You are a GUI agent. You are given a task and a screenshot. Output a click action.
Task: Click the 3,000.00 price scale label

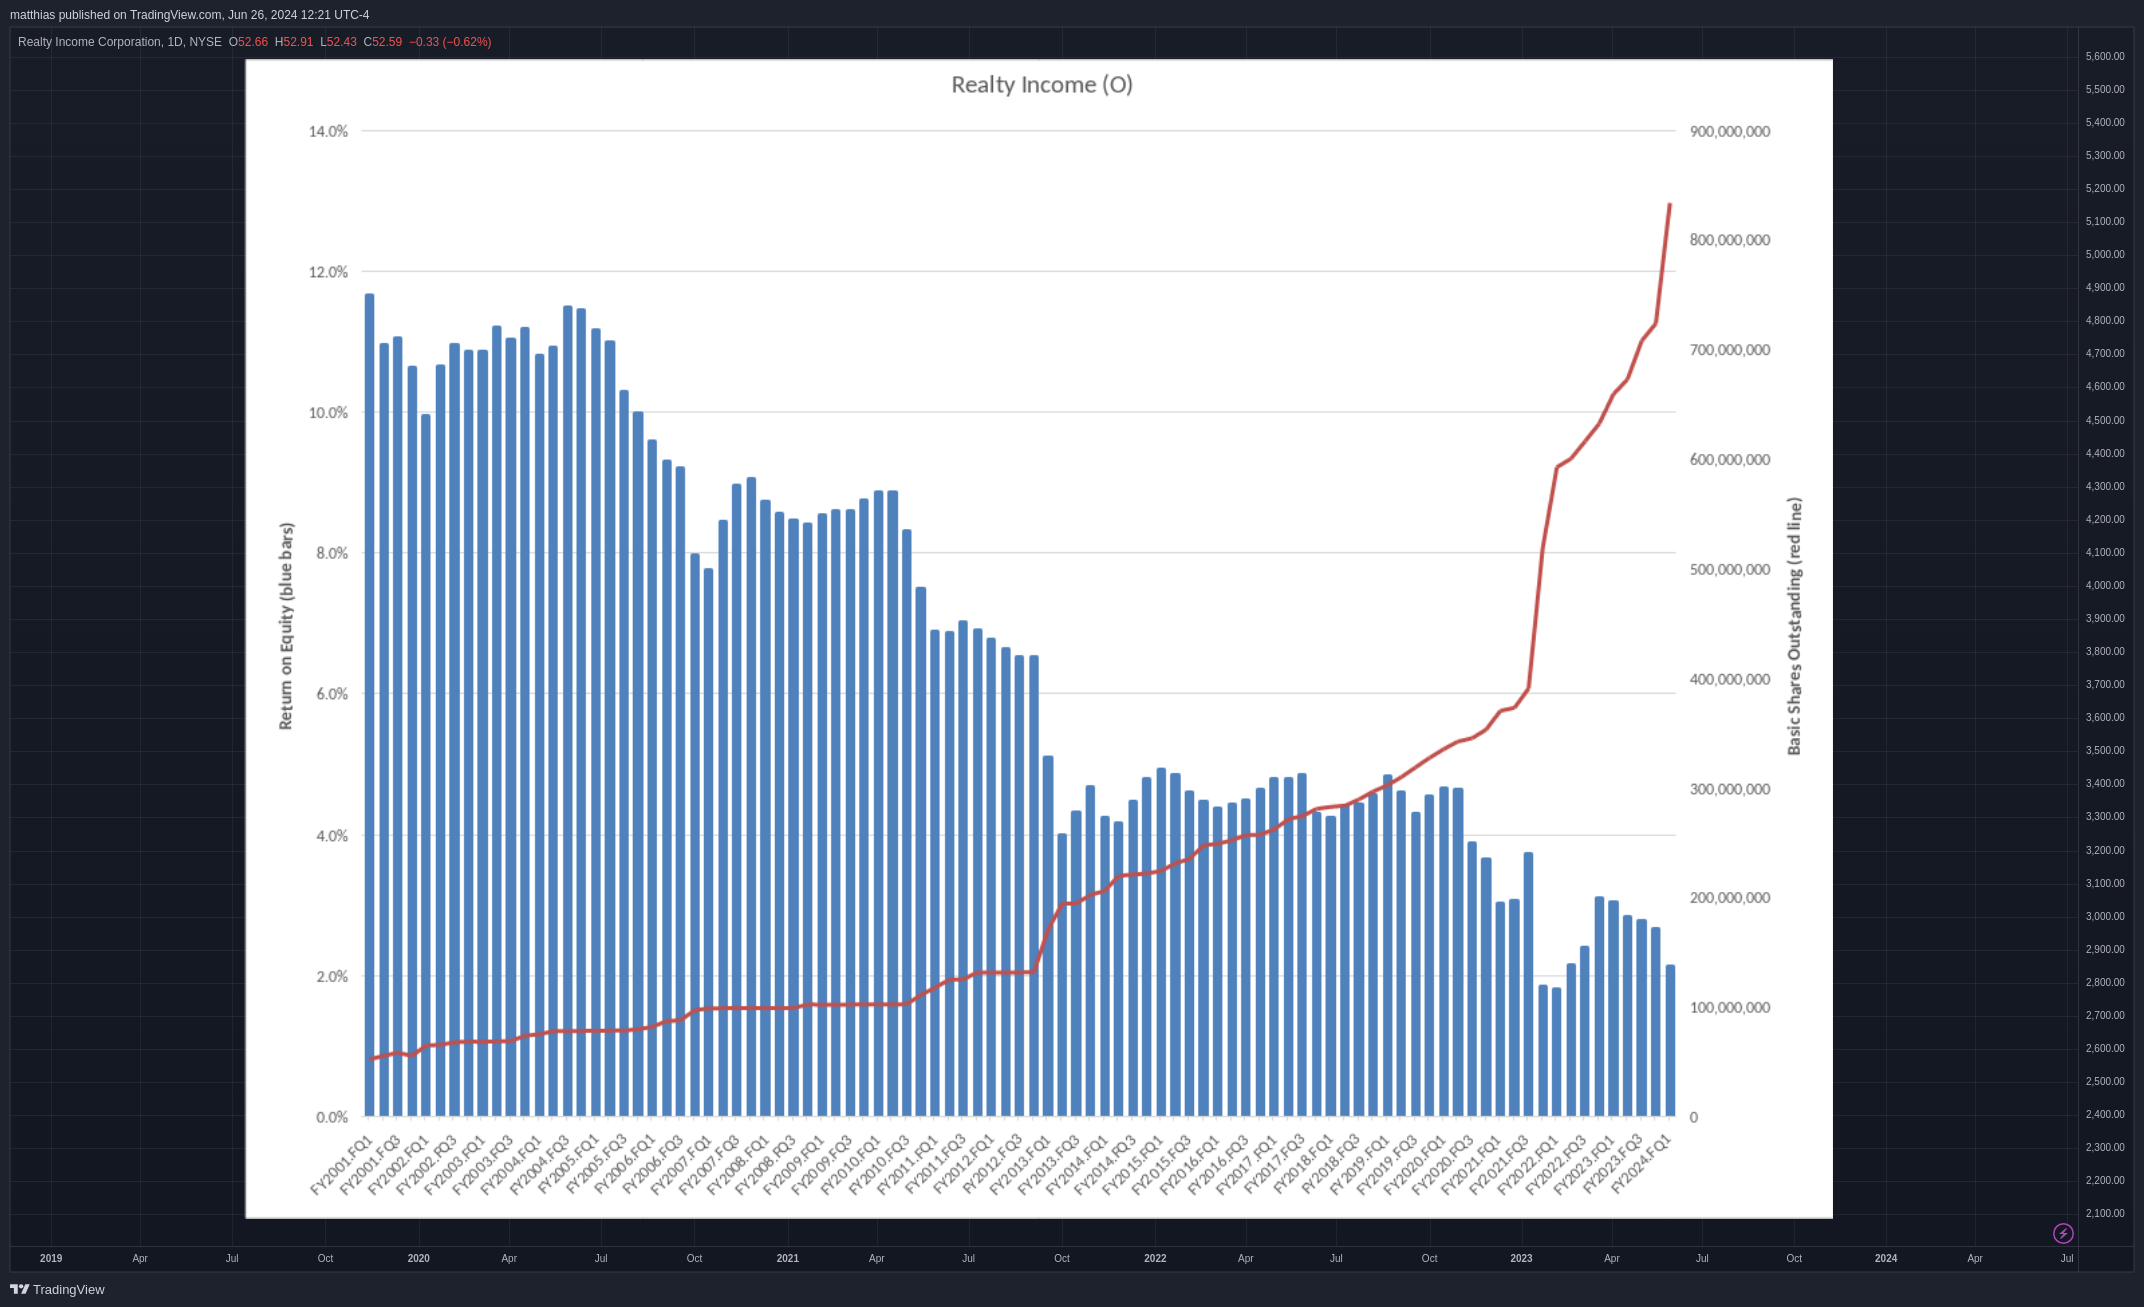(x=2105, y=917)
